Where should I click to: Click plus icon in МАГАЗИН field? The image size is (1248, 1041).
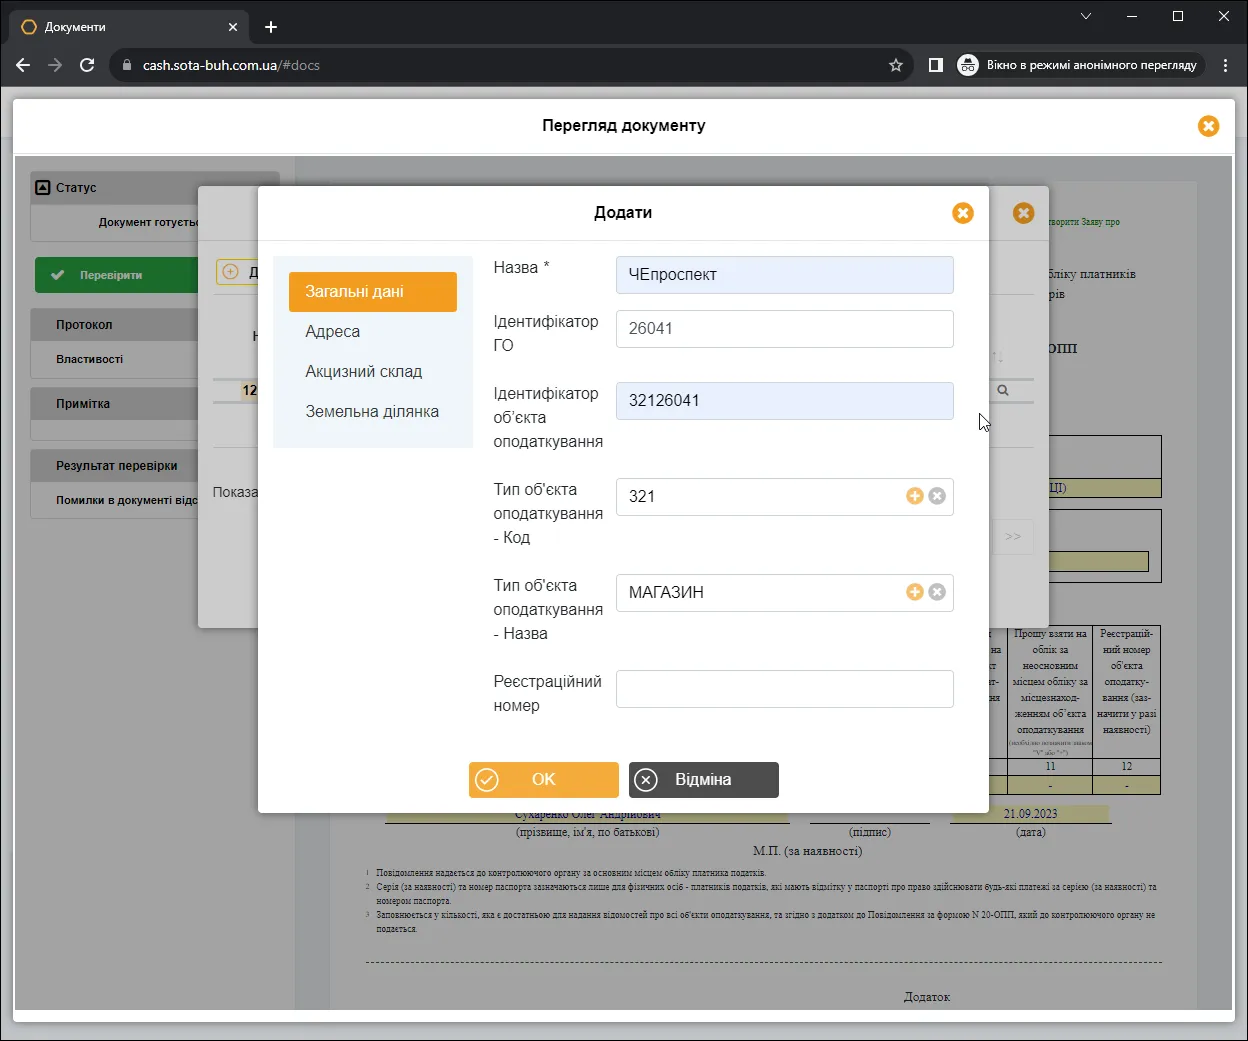[x=914, y=592]
